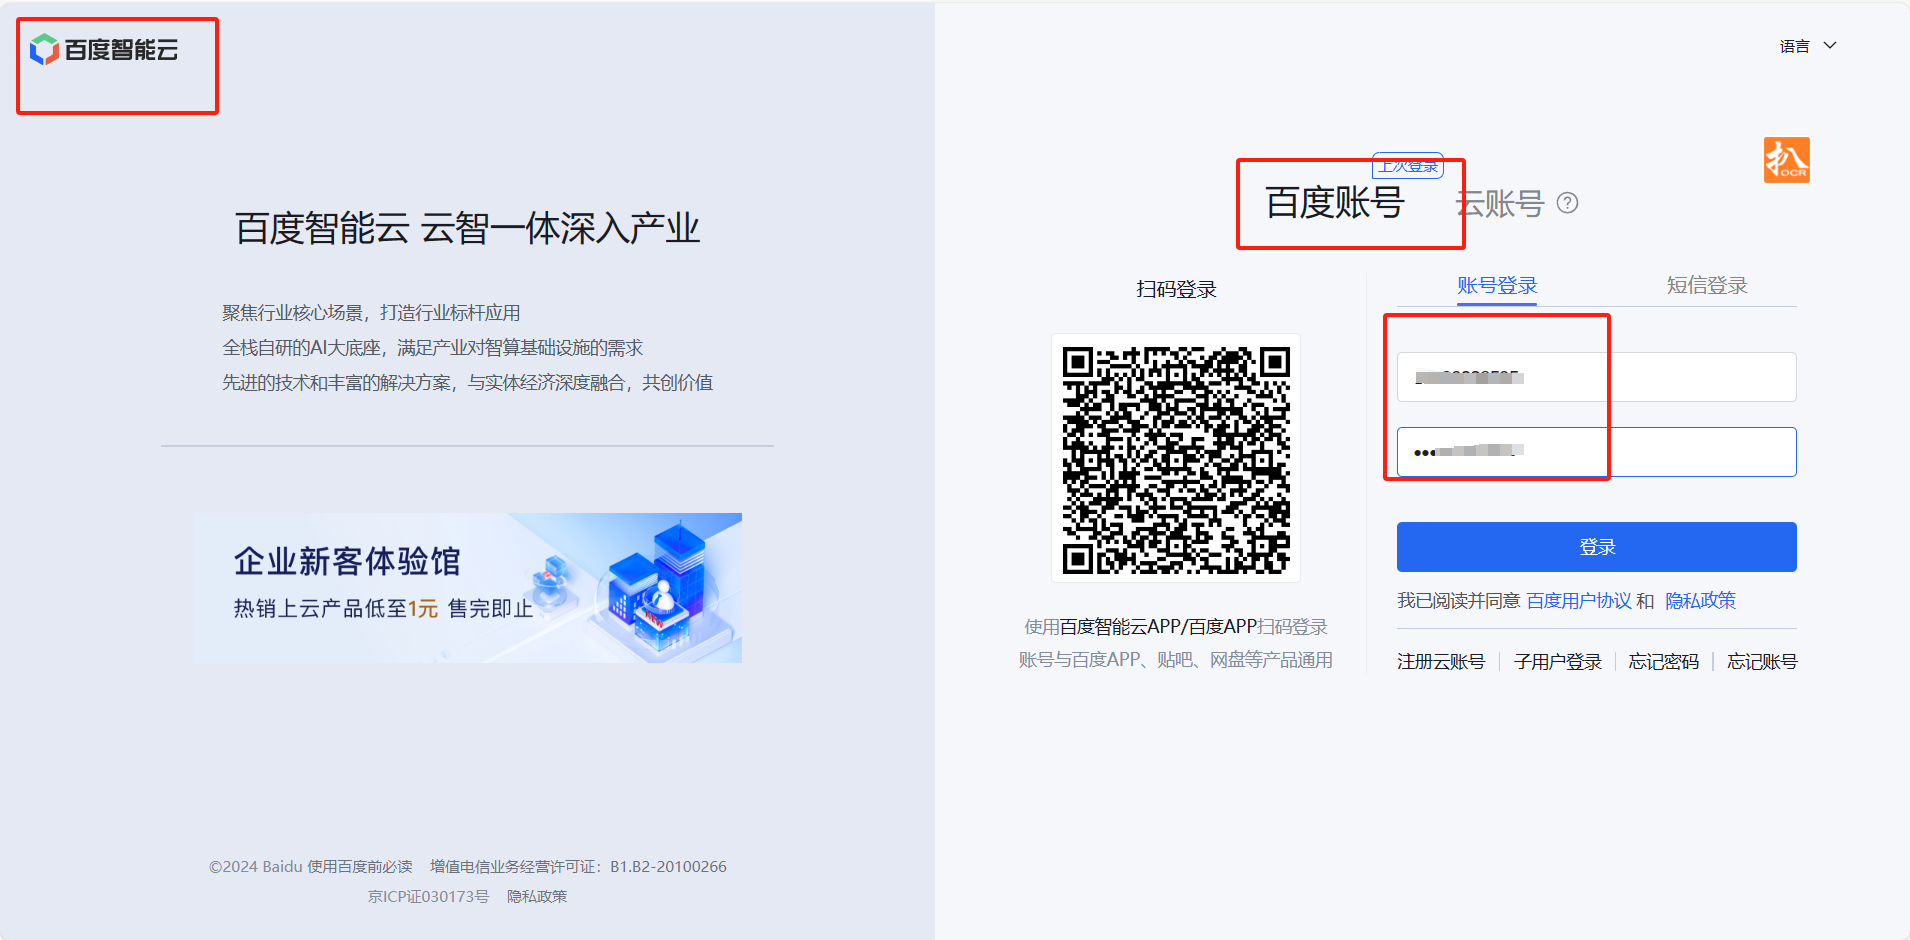Click the help icon beside 云账号

tap(1568, 203)
